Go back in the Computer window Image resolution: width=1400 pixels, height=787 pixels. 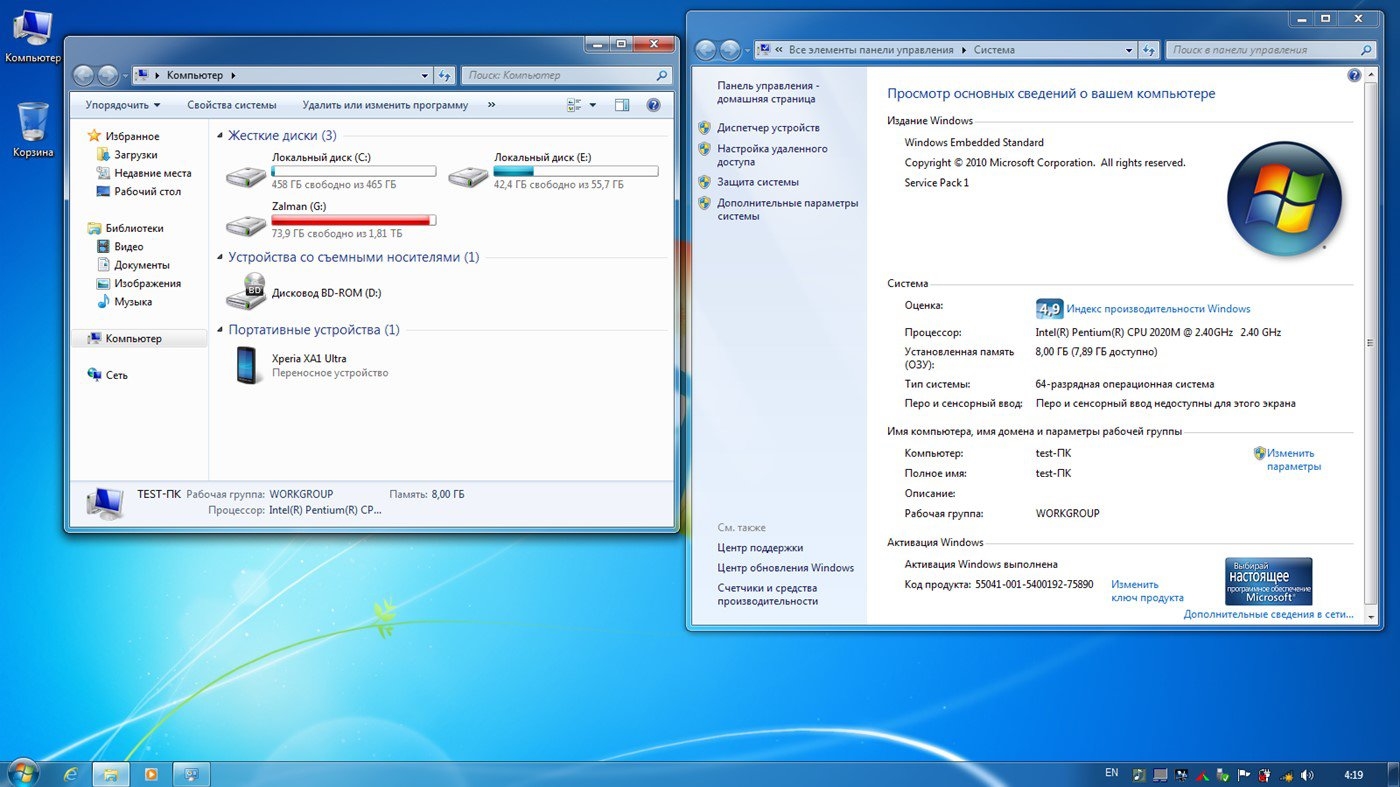tap(83, 75)
